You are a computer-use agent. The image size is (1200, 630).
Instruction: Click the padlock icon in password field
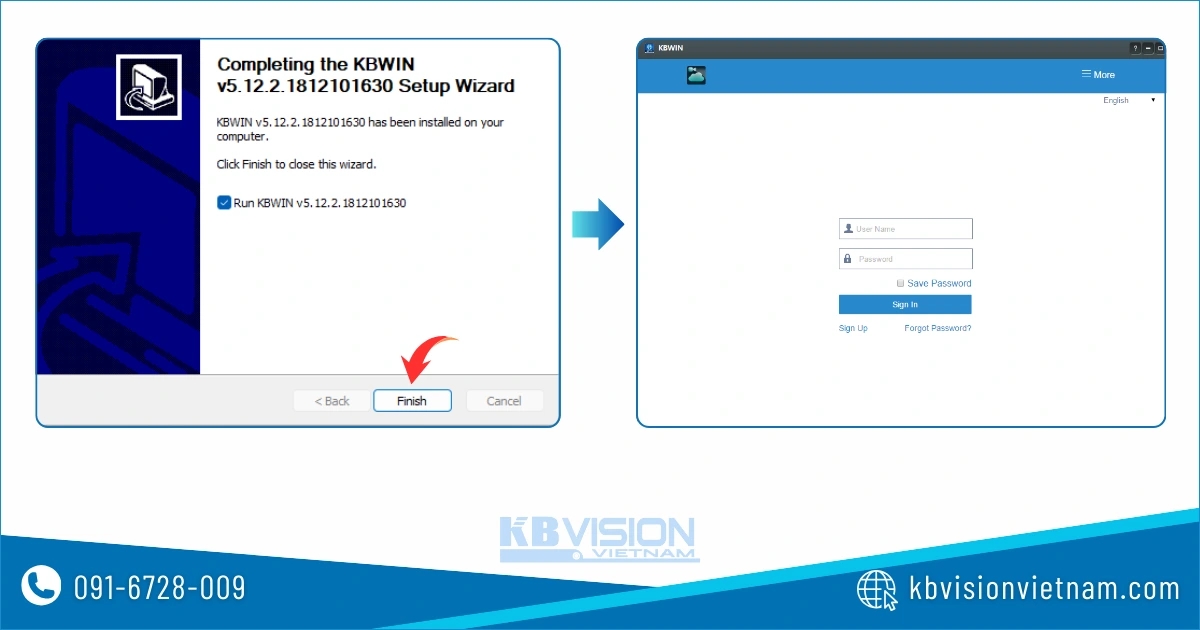pos(848,259)
